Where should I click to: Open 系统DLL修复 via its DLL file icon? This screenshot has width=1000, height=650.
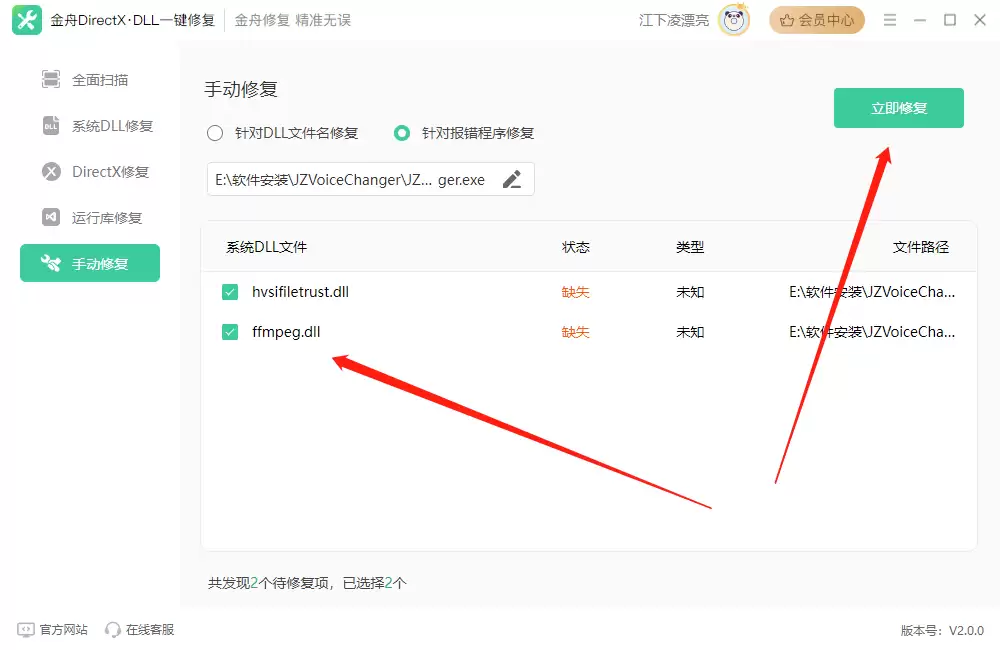click(51, 126)
